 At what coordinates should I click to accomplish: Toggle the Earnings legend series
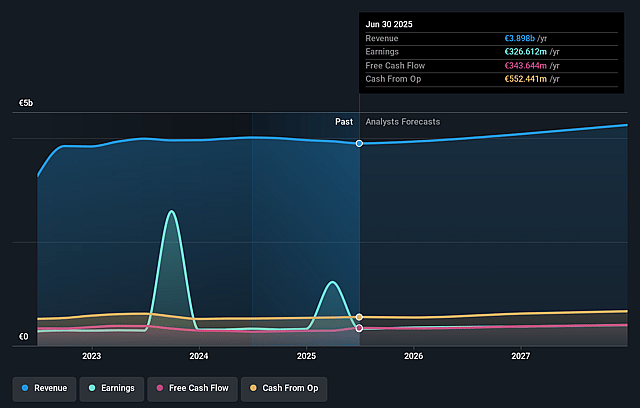coord(112,388)
